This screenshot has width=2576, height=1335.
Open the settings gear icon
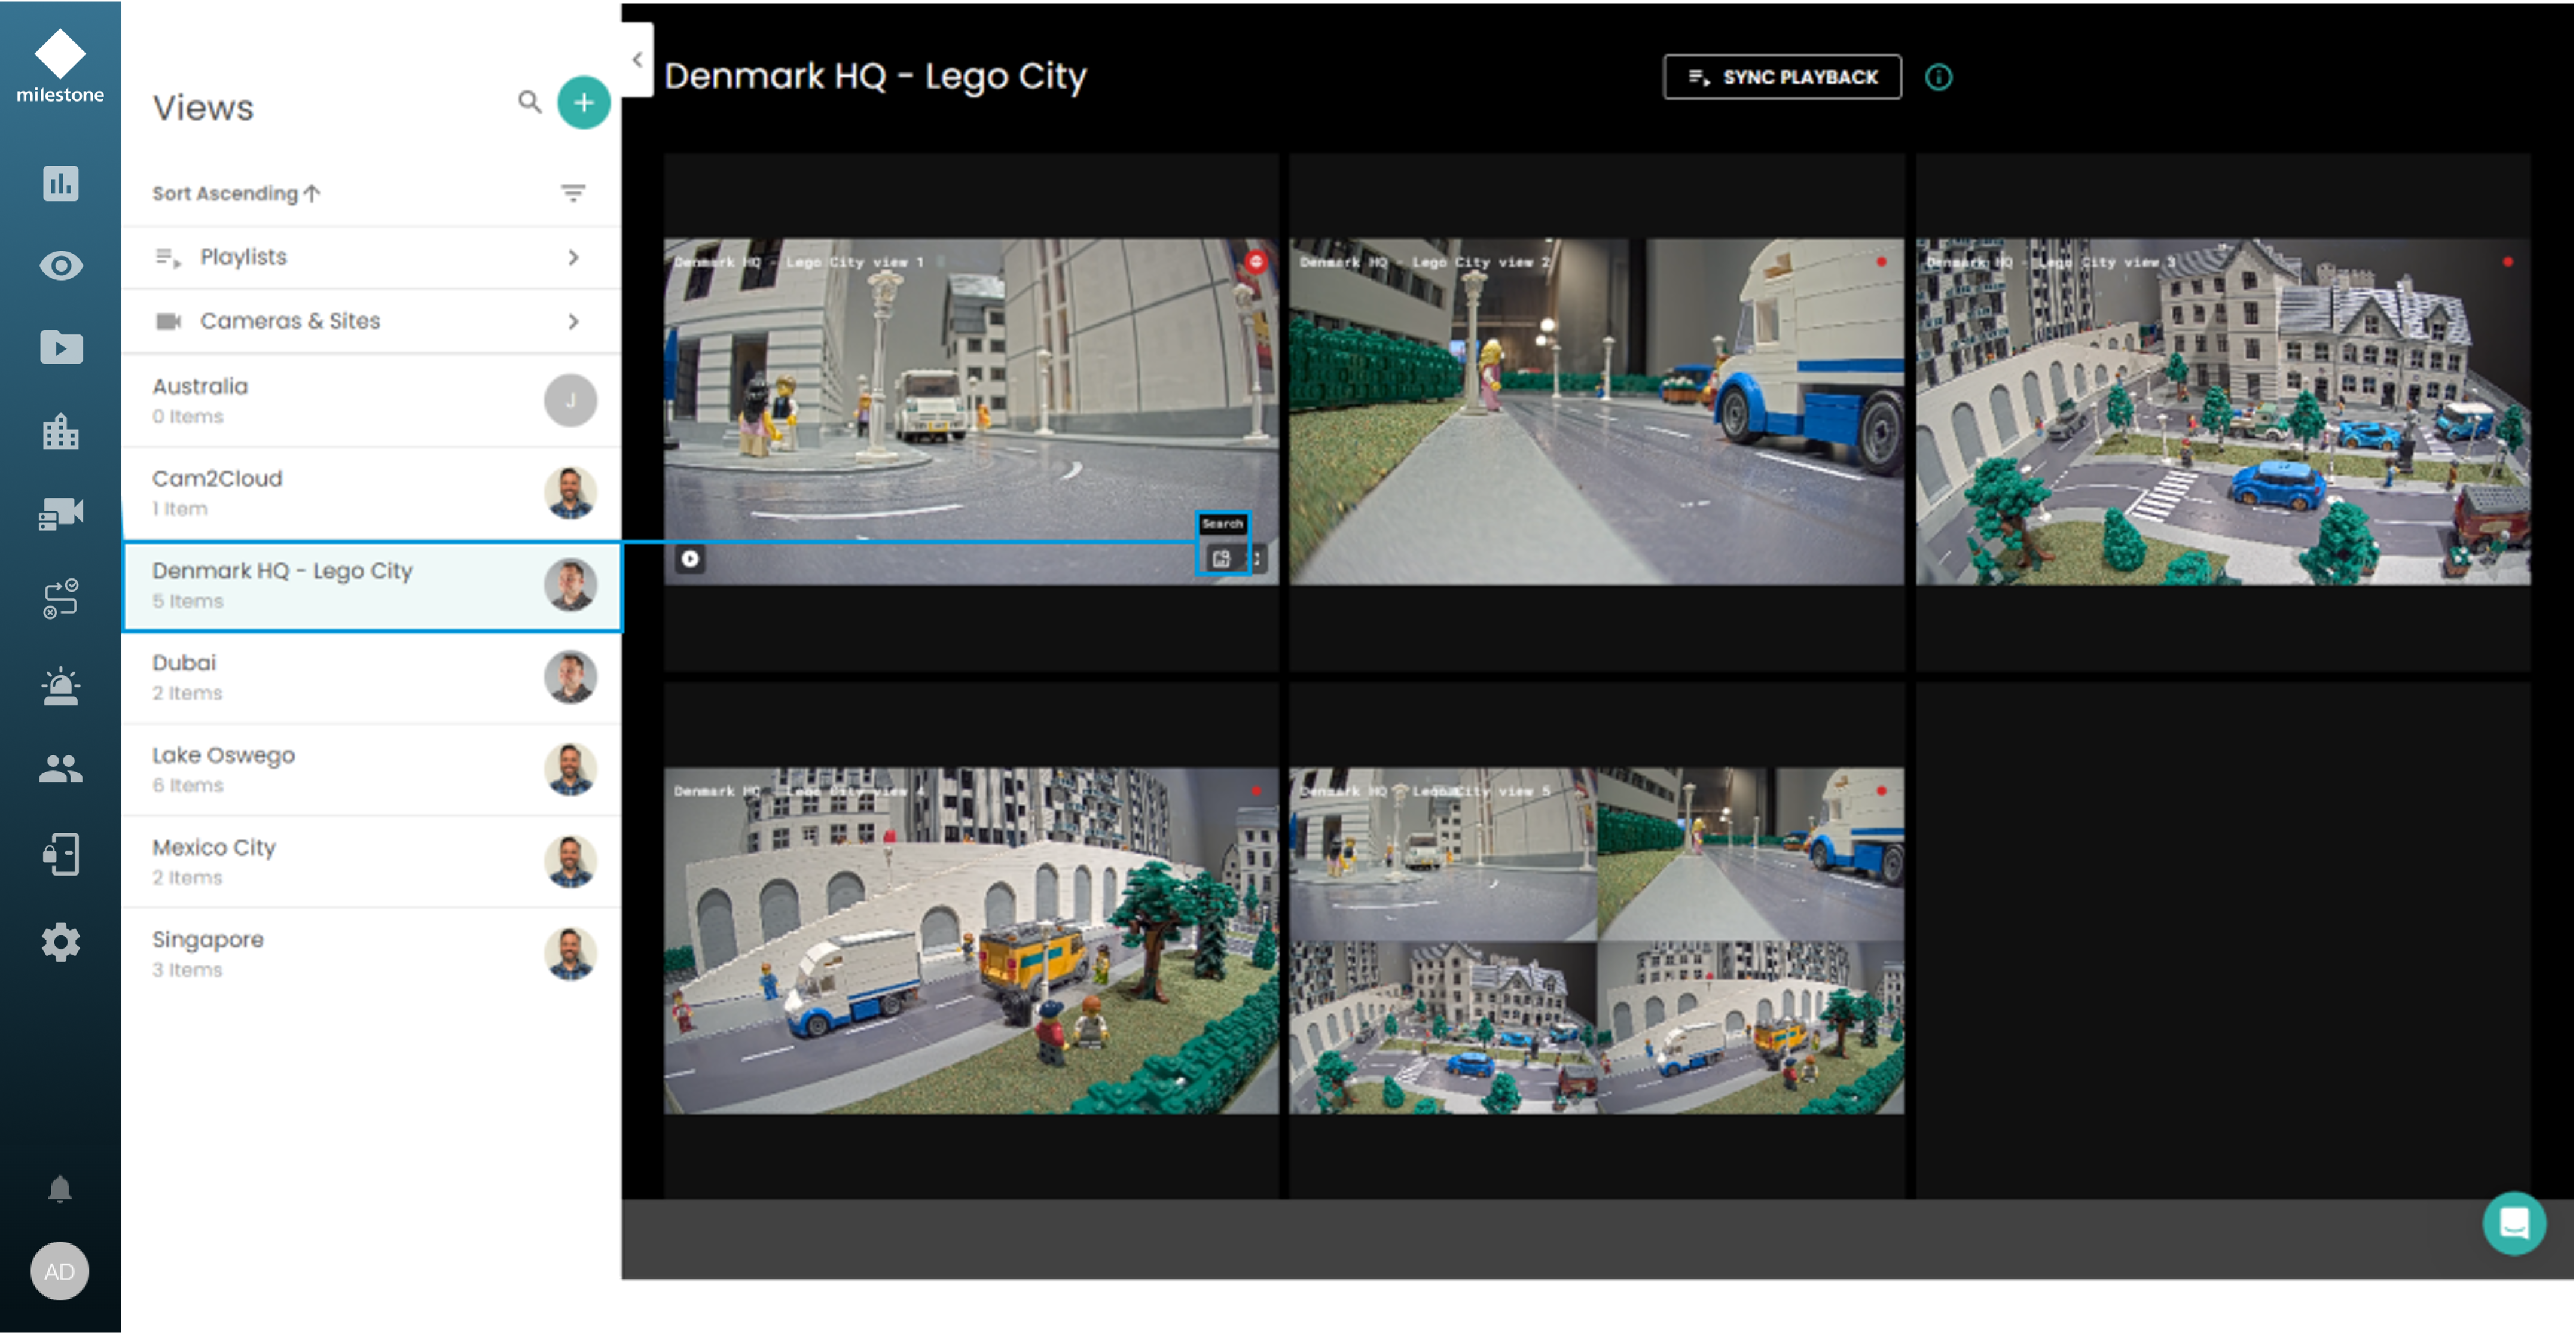[60, 942]
